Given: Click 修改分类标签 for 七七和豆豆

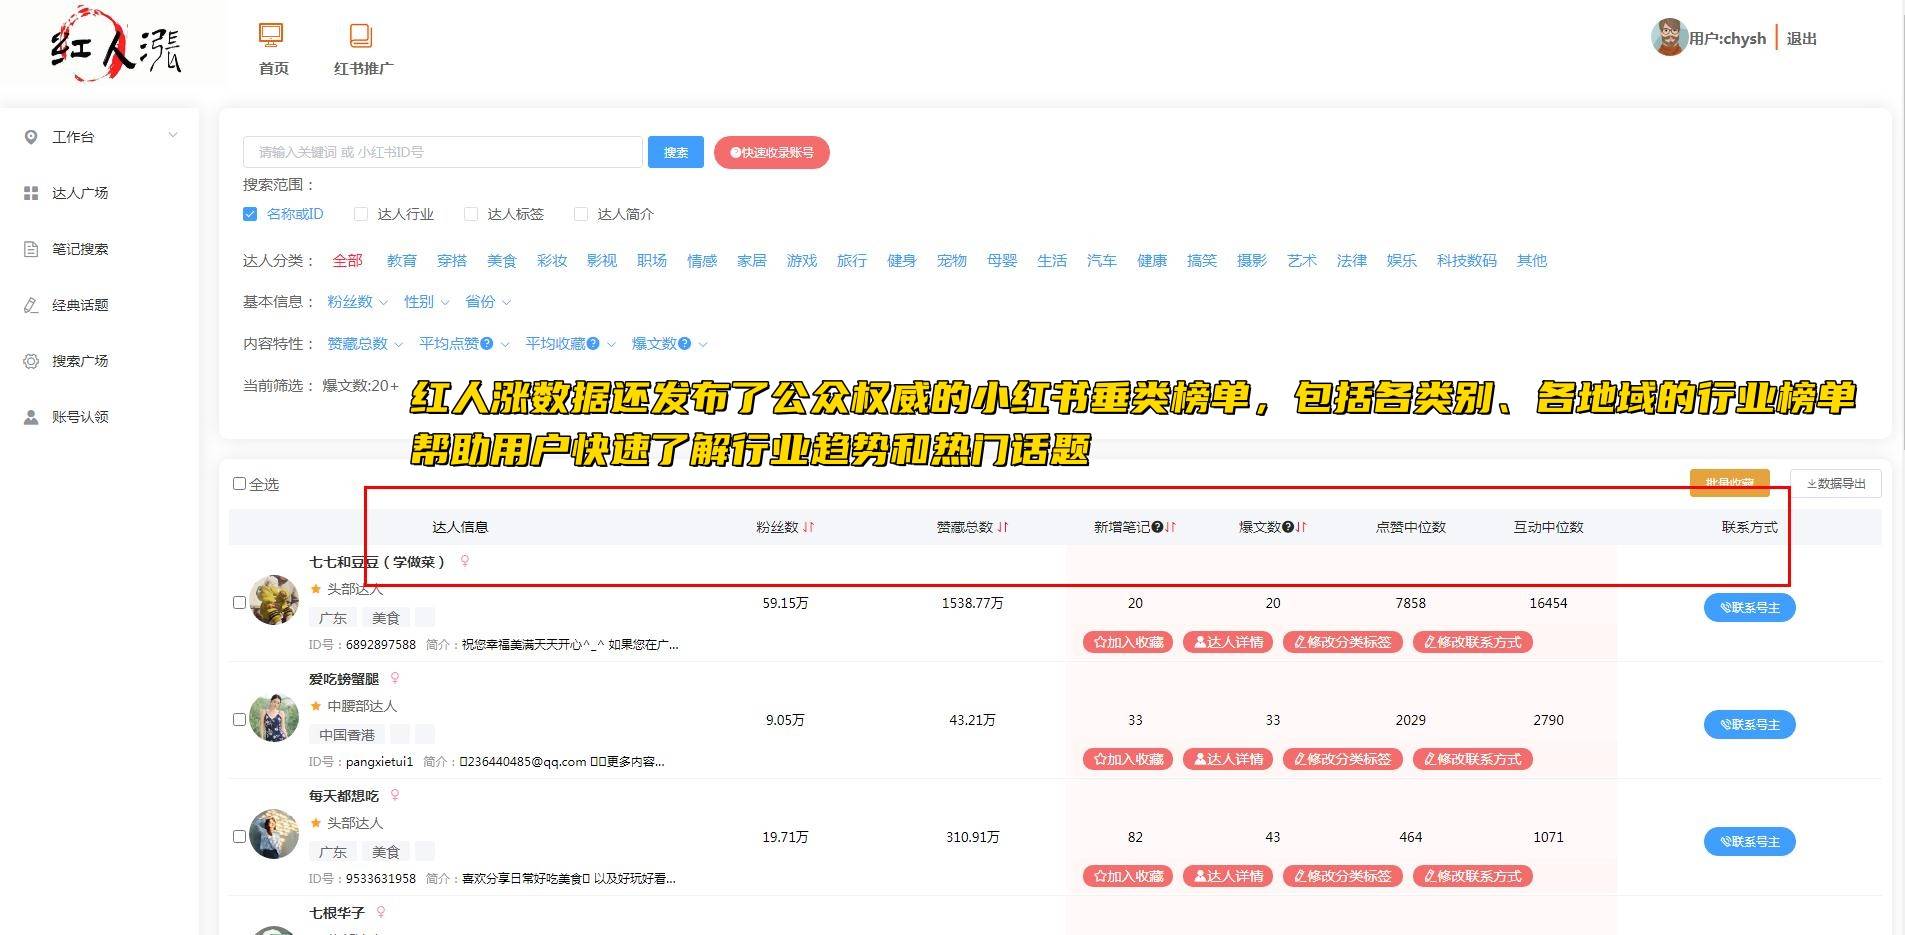Looking at the screenshot, I should (1343, 642).
